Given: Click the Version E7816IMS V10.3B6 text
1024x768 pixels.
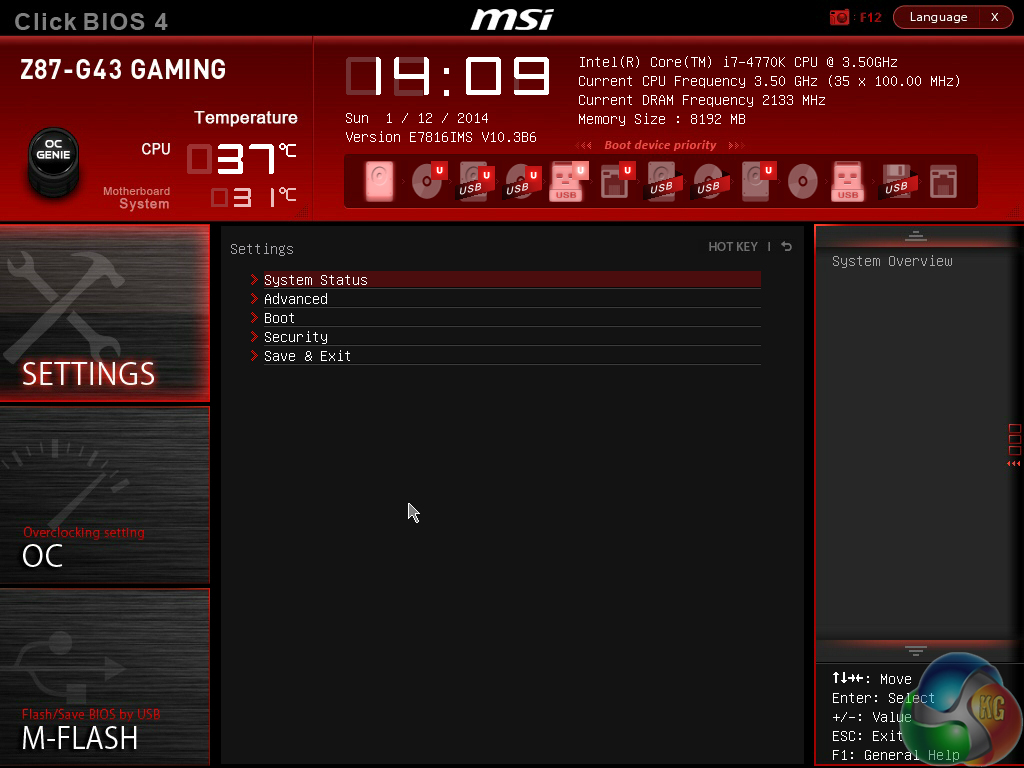Looking at the screenshot, I should coord(441,137).
